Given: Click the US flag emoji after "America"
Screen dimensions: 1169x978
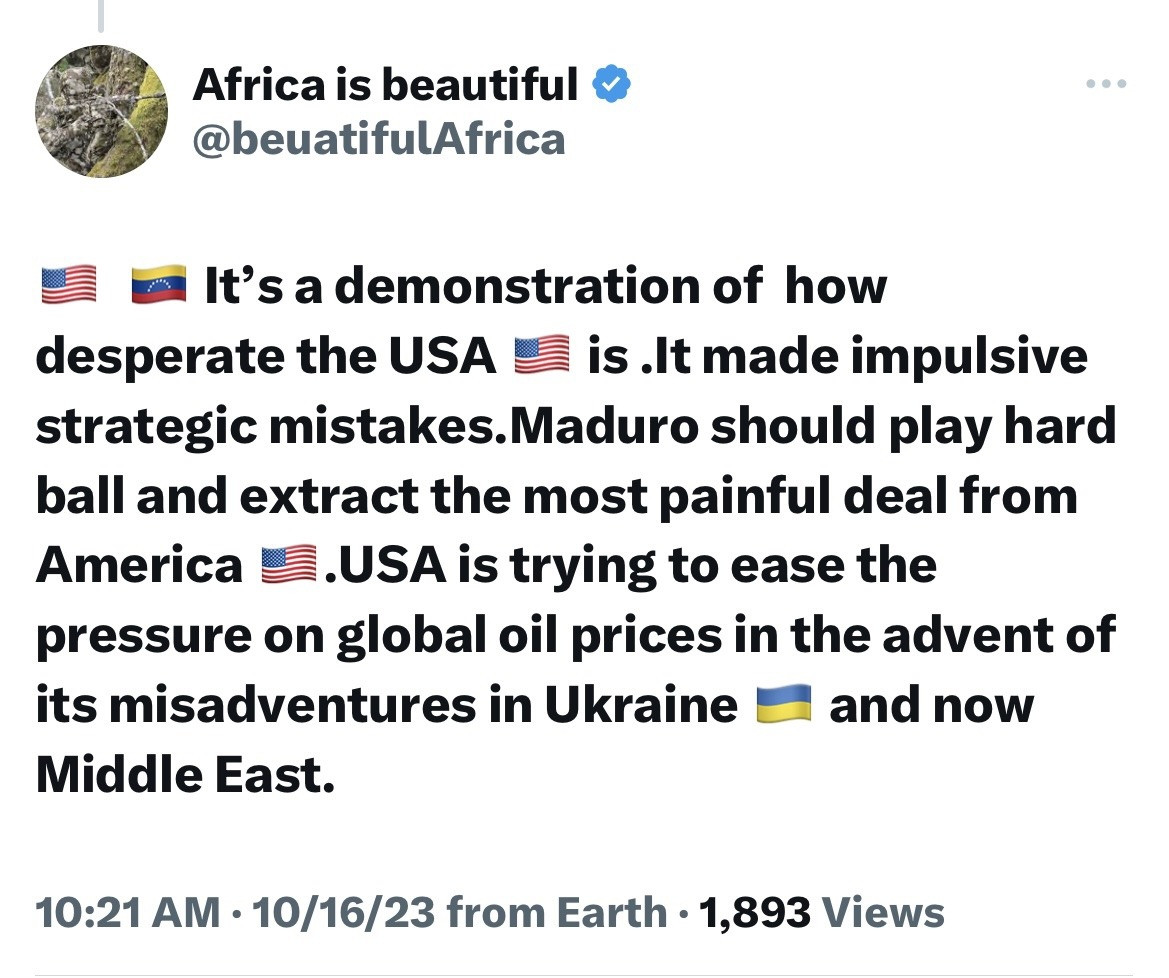Looking at the screenshot, I should [x=288, y=566].
